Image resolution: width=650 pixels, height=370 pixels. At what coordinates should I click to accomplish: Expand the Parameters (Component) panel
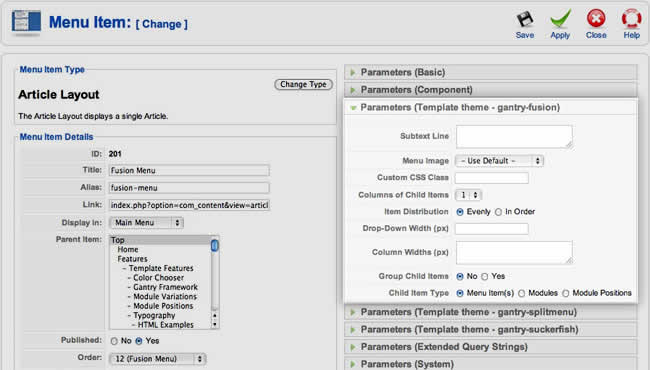click(490, 89)
